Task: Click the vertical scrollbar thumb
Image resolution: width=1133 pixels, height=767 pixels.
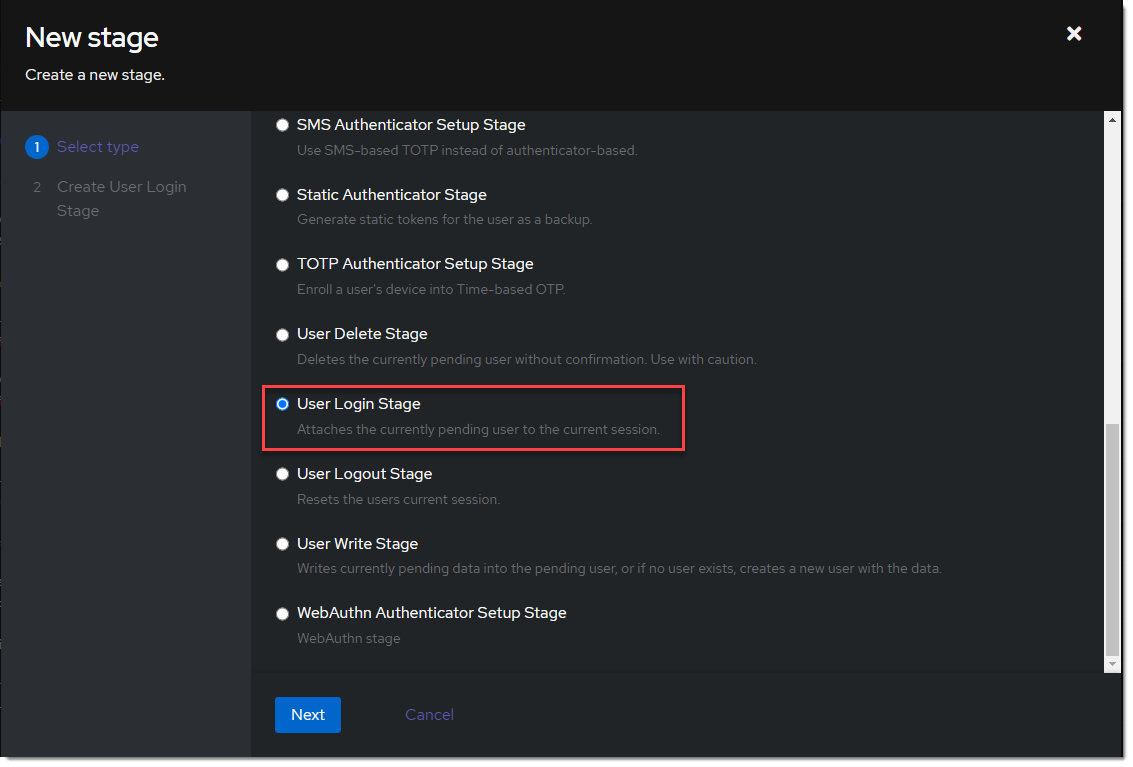Action: 1112,538
